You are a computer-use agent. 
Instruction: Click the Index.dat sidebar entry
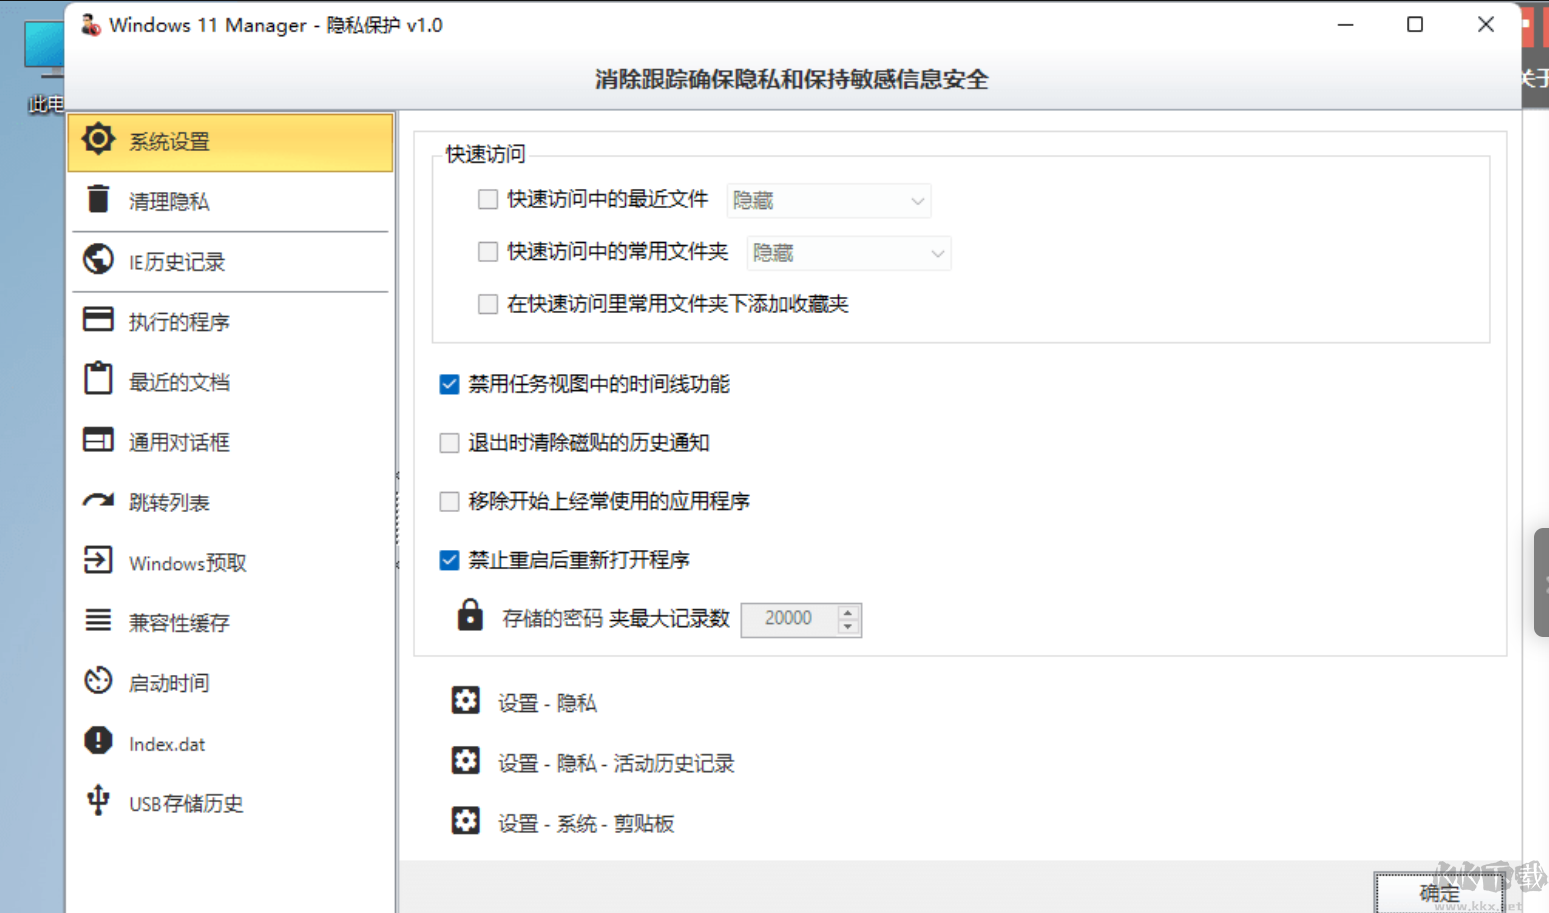point(98,742)
